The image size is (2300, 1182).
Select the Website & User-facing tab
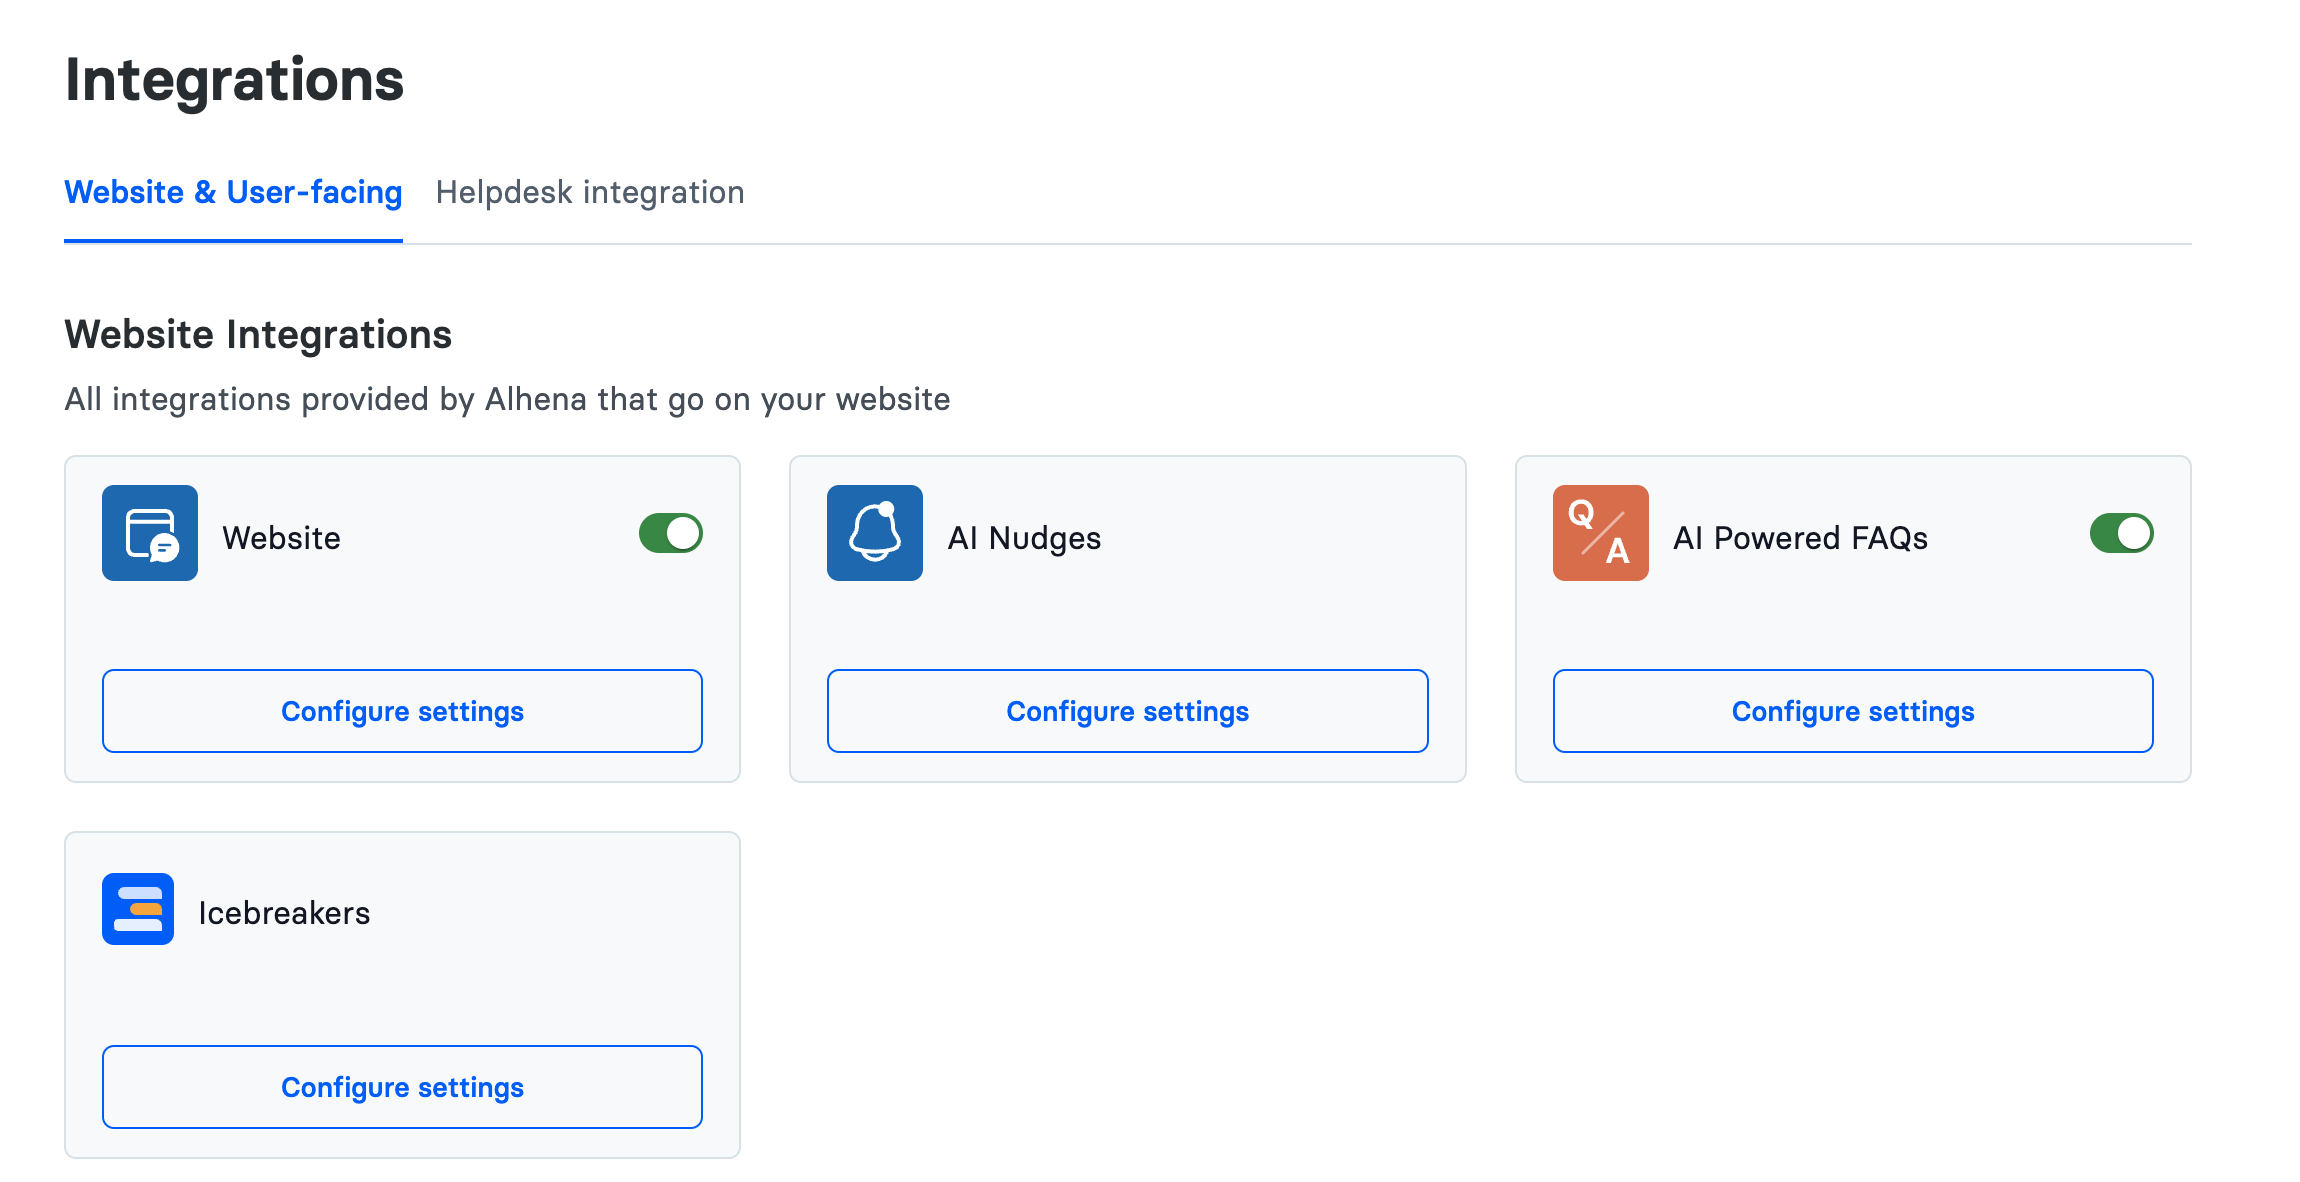[x=233, y=192]
